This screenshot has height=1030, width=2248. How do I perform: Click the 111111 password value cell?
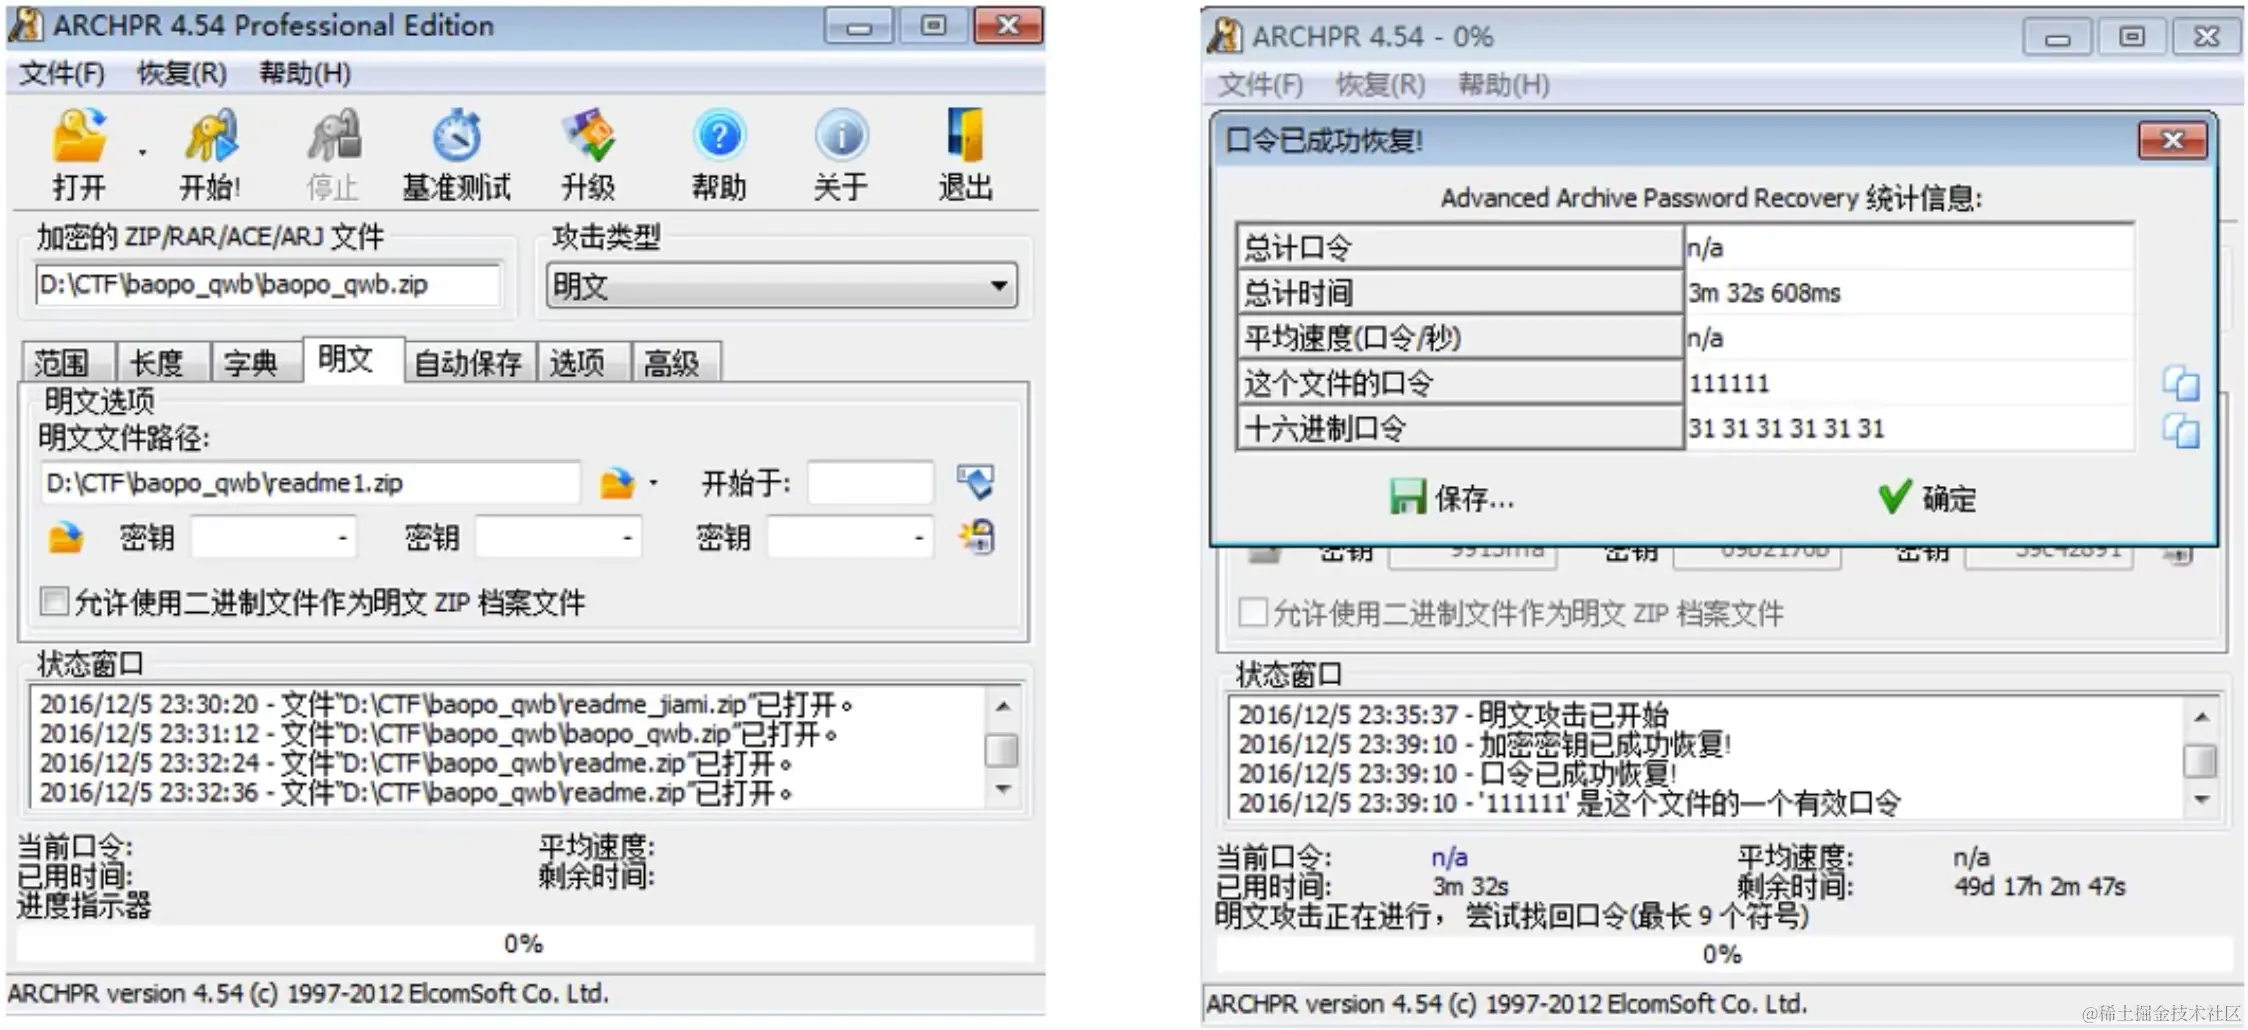pos(1909,383)
